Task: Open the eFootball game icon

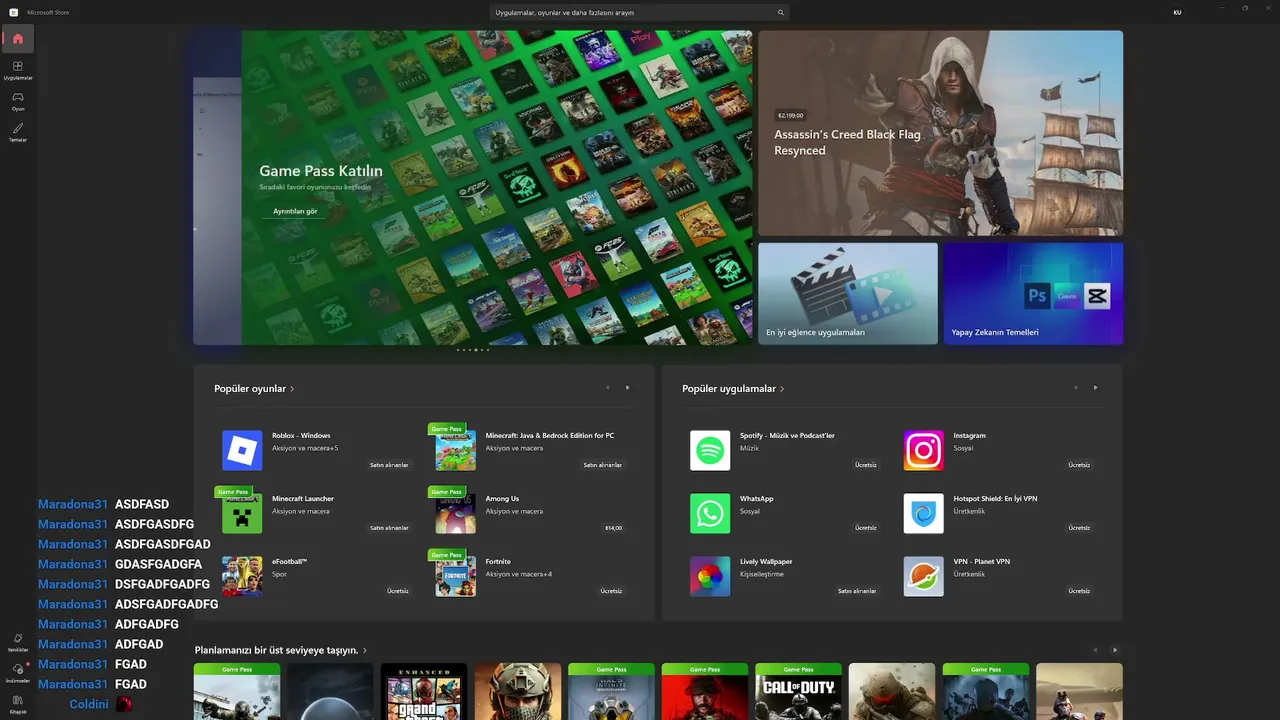Action: pos(242,576)
